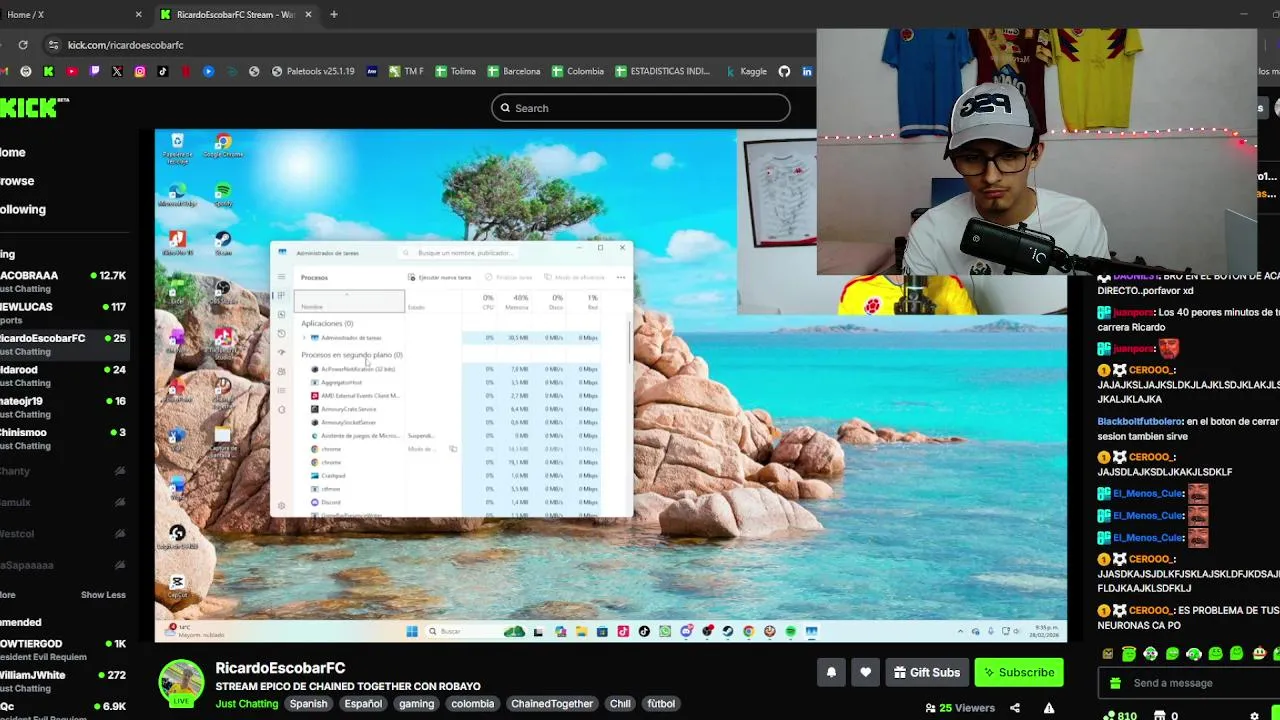Open the Barcelona bookmark
The width and height of the screenshot is (1280, 720).
point(514,72)
